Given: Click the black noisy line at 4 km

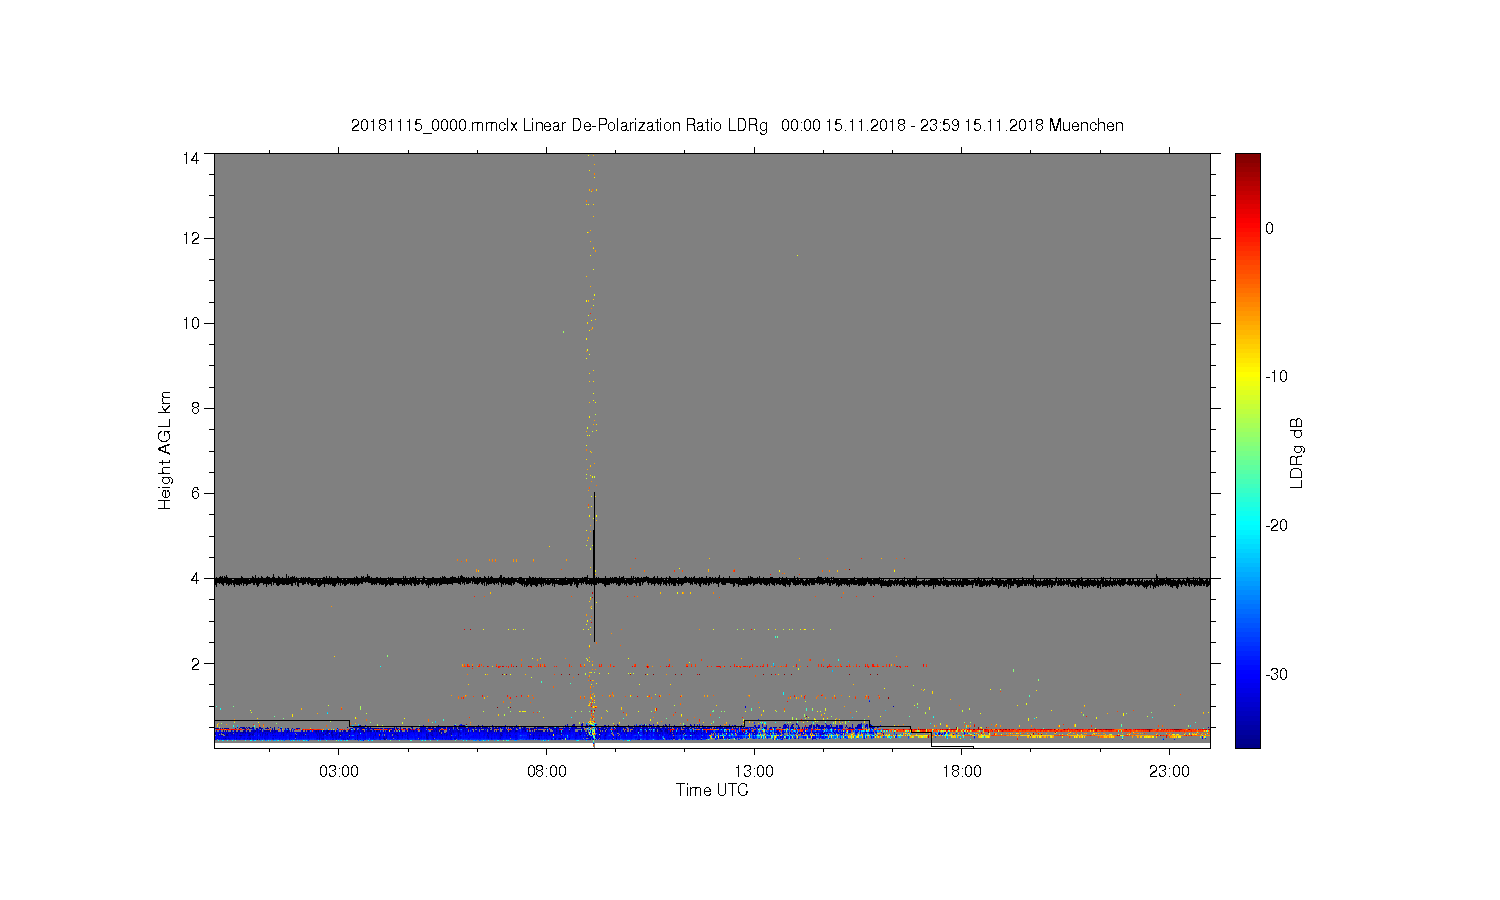Looking at the screenshot, I should click(x=712, y=580).
